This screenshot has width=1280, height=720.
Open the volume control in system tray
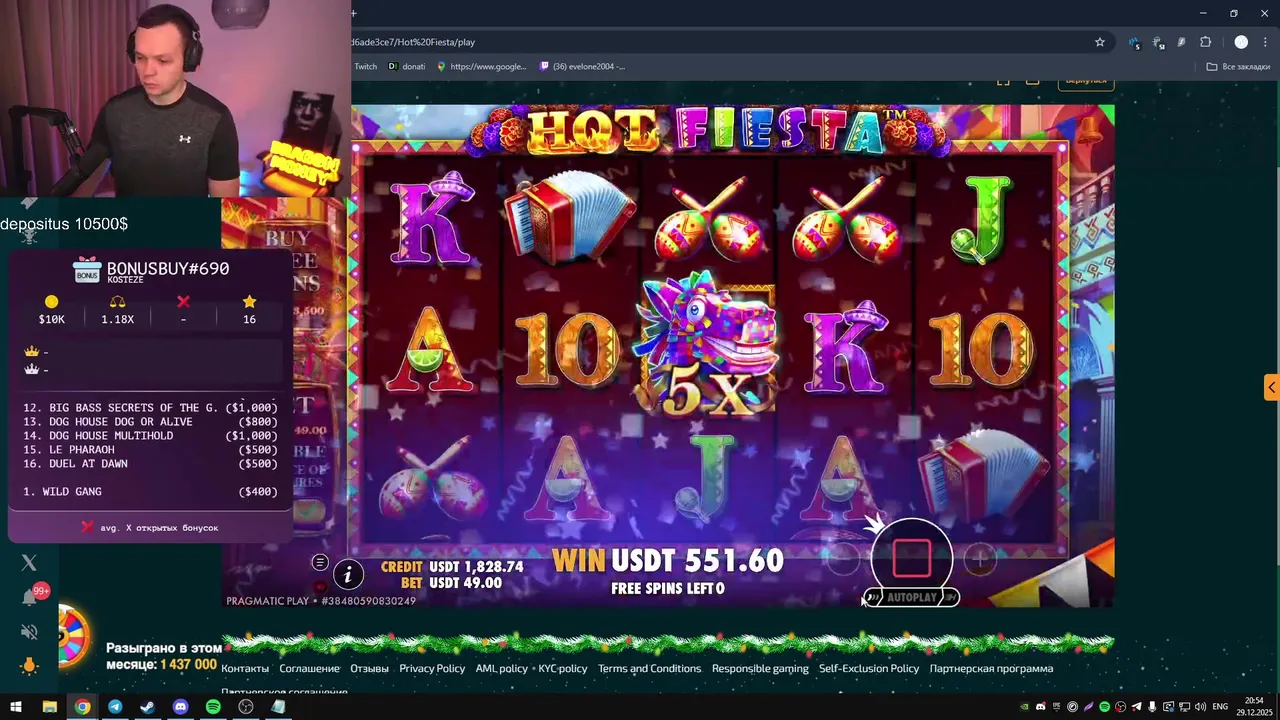pos(1200,707)
